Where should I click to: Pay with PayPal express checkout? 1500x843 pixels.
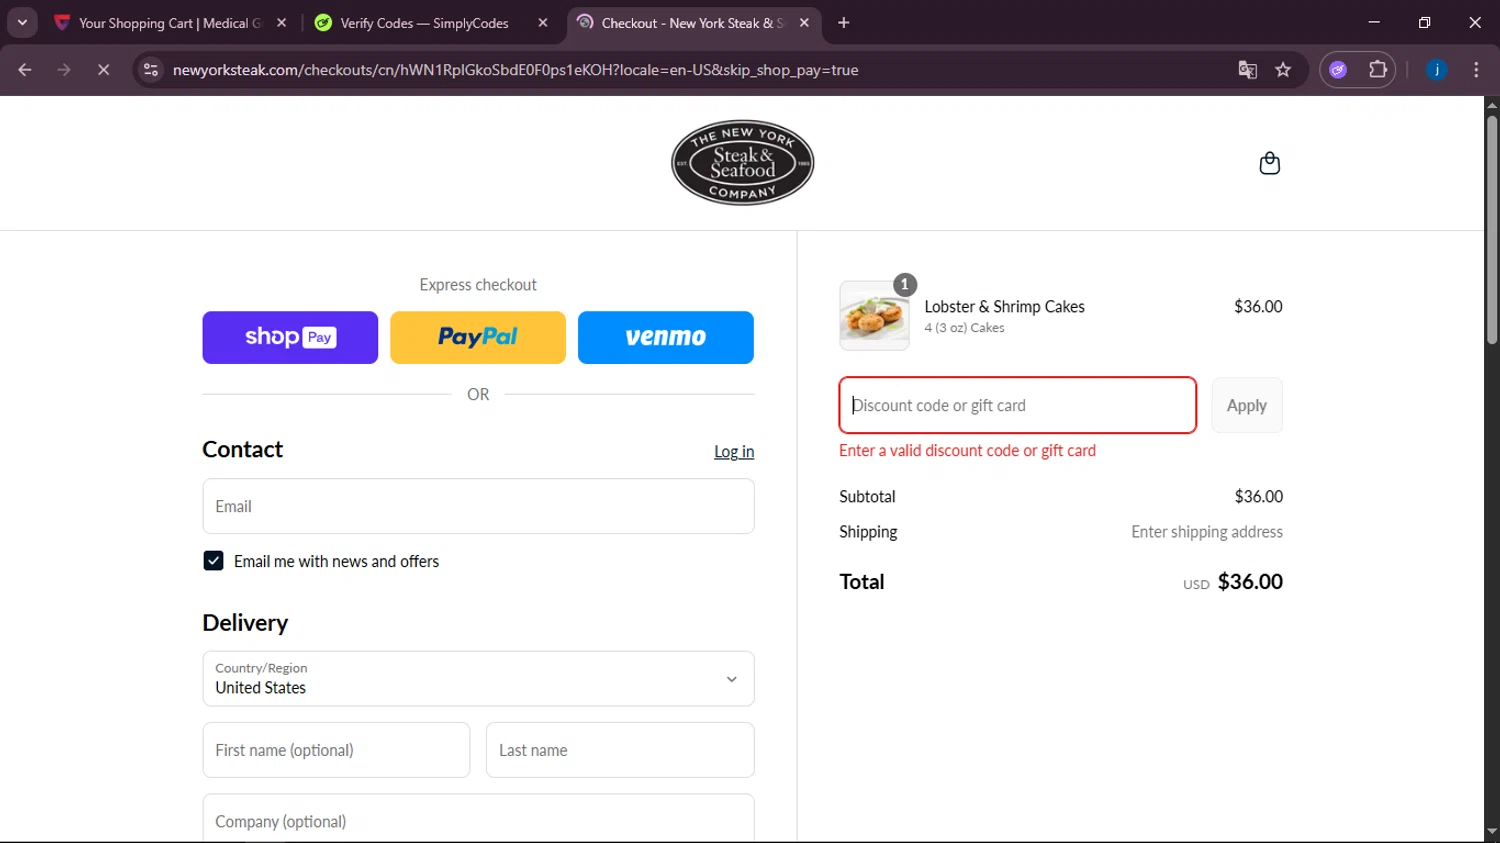pos(478,337)
